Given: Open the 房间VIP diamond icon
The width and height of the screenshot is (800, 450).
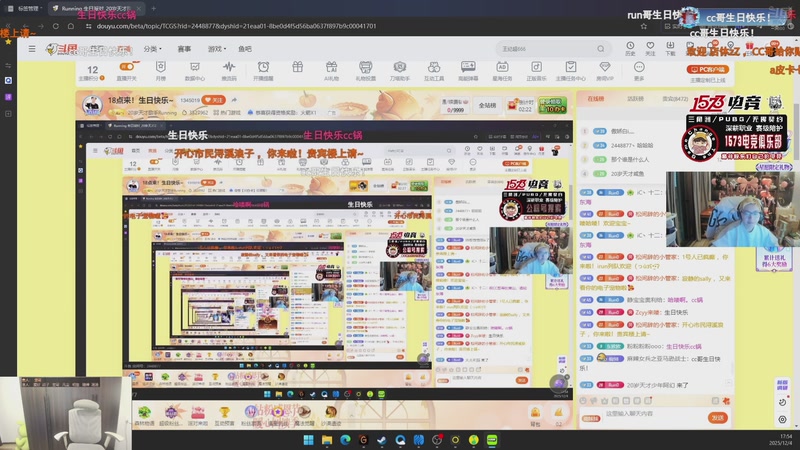Looking at the screenshot, I should (x=605, y=71).
